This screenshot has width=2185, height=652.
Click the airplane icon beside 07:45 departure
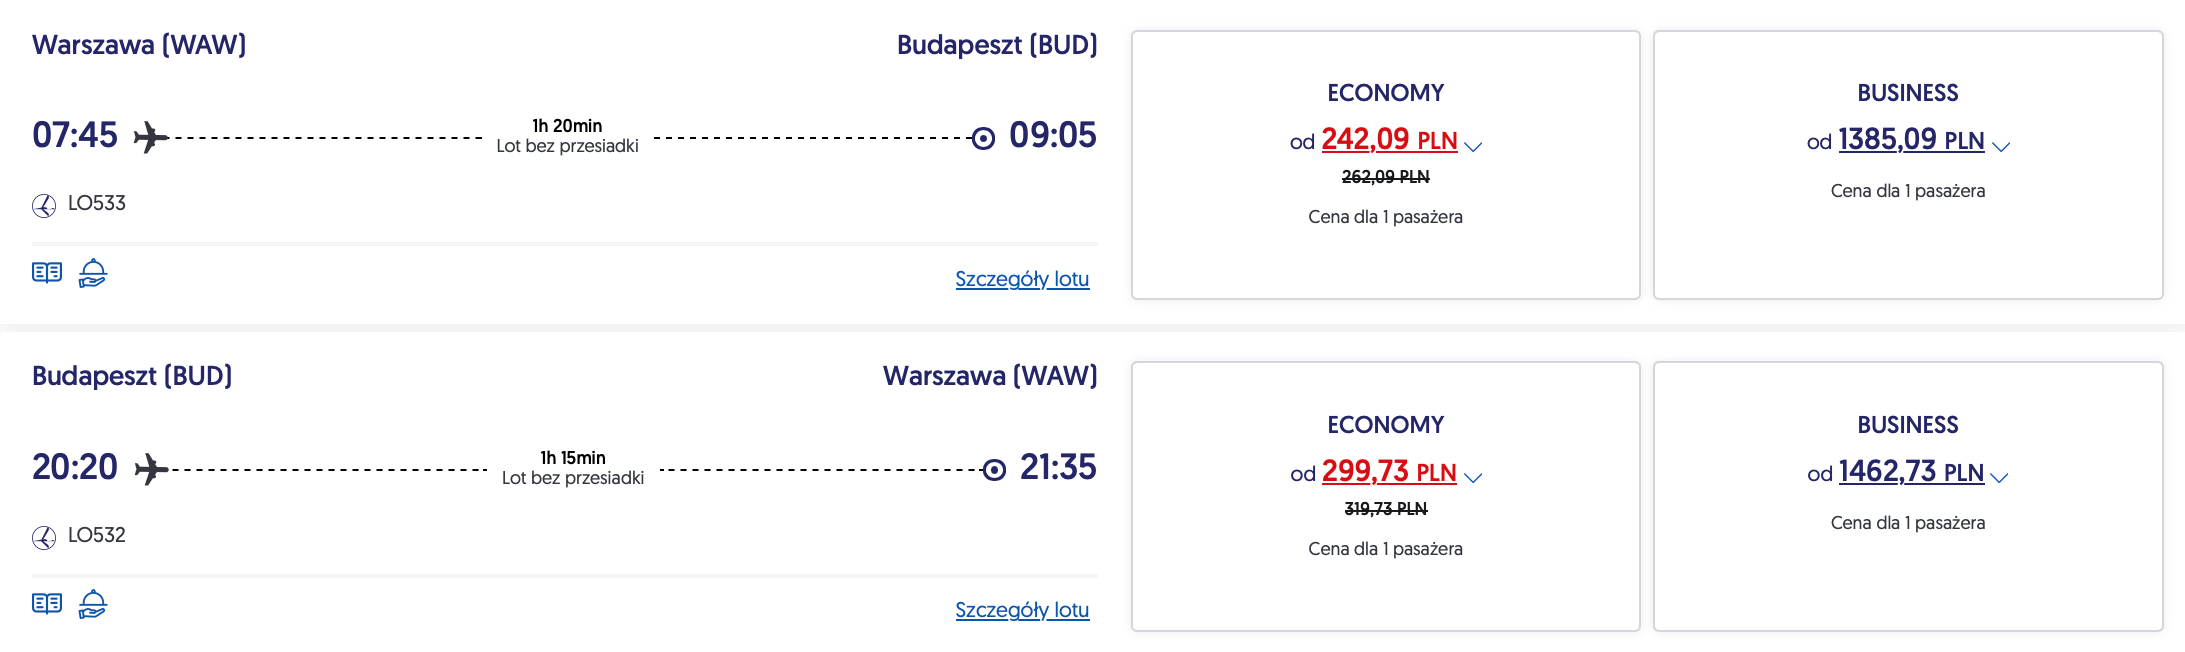pos(151,137)
